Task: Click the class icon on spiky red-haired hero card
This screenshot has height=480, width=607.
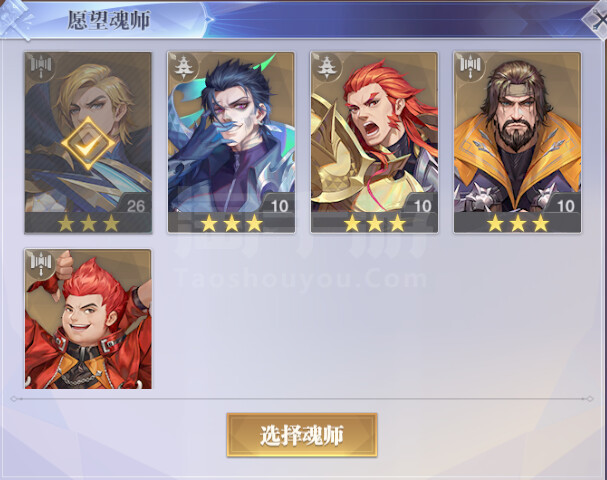Action: pyautogui.click(x=41, y=265)
